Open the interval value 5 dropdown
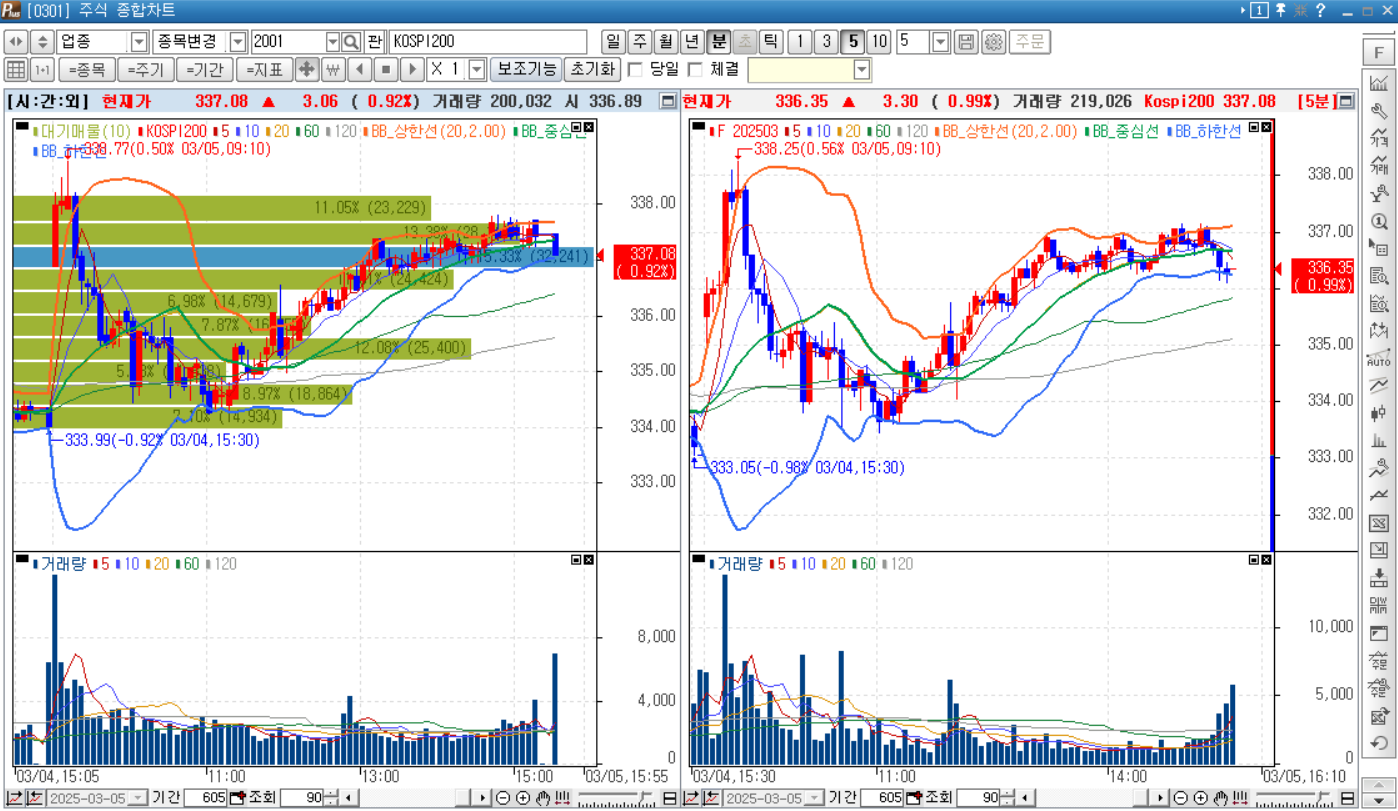Image resolution: width=1398 pixels, height=811 pixels. pos(940,42)
